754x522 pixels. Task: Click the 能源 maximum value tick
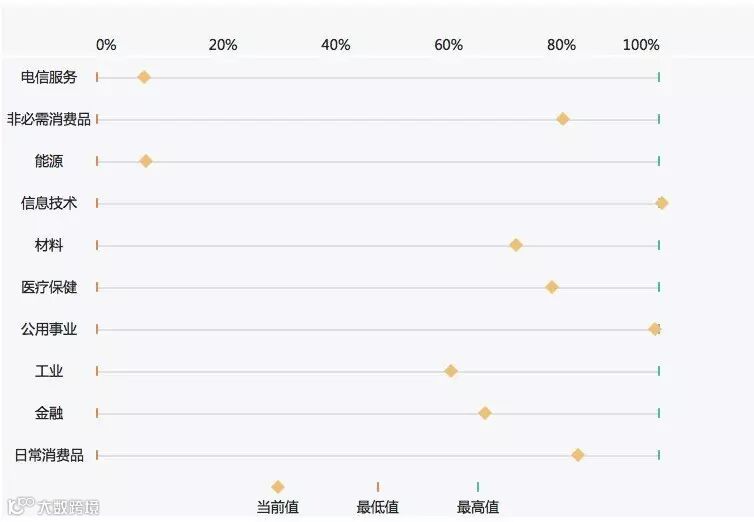click(x=659, y=161)
